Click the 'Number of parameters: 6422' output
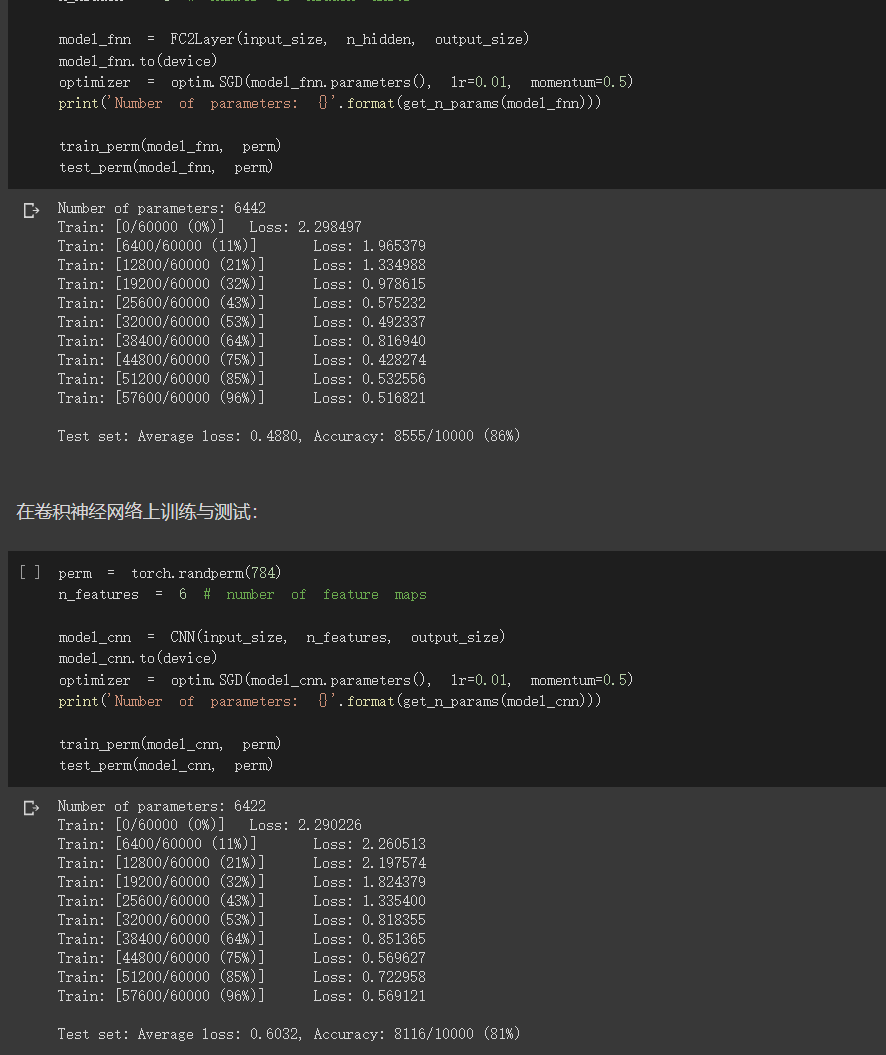This screenshot has width=886, height=1055. point(161,806)
